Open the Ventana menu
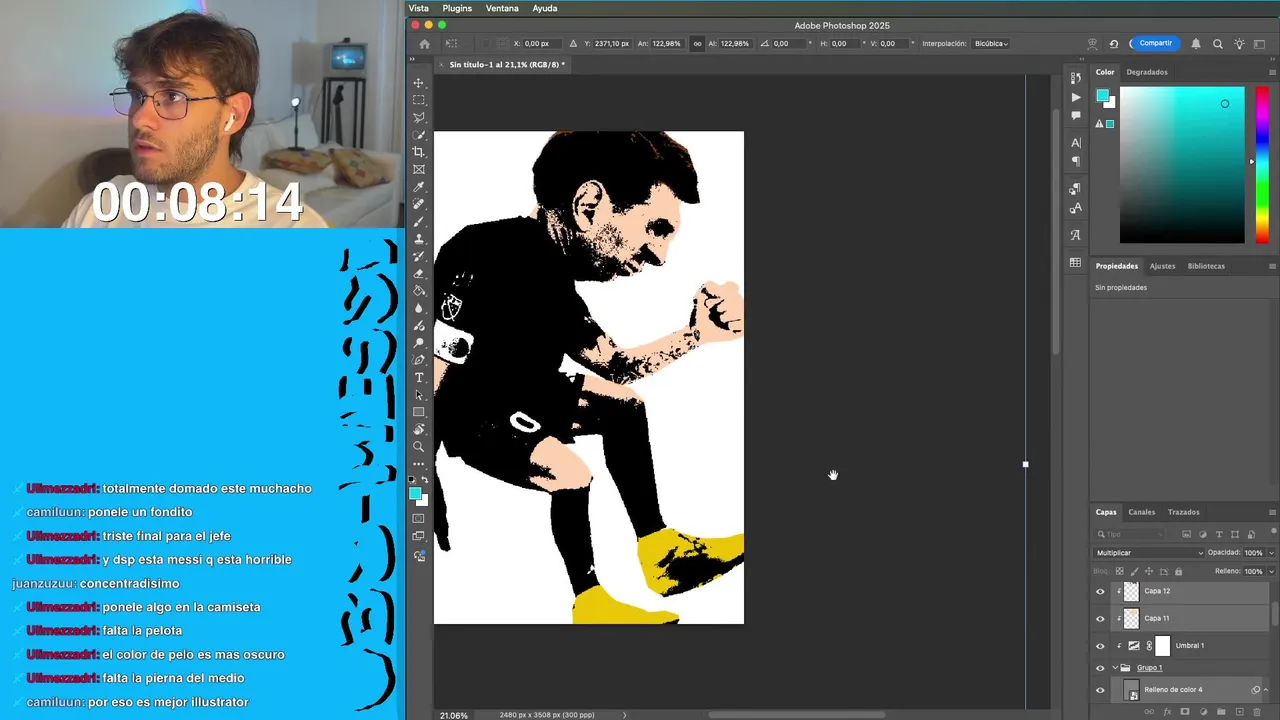The image size is (1280, 720). [502, 8]
